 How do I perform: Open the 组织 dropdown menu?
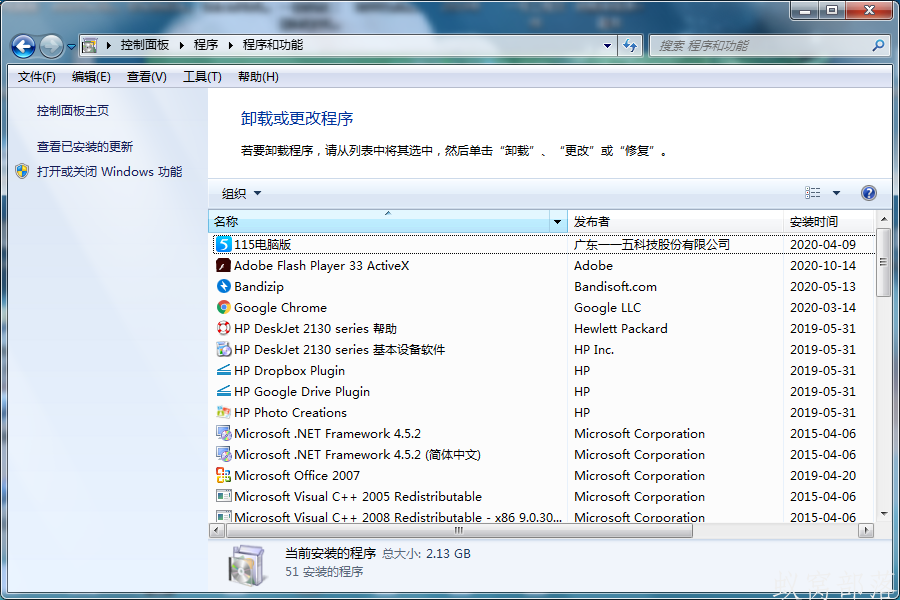(x=241, y=193)
